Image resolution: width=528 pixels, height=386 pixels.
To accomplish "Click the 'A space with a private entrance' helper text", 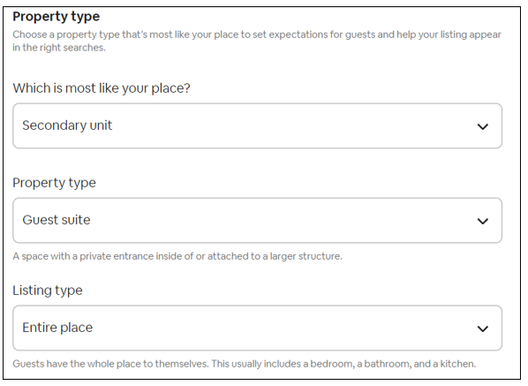I will 177,256.
